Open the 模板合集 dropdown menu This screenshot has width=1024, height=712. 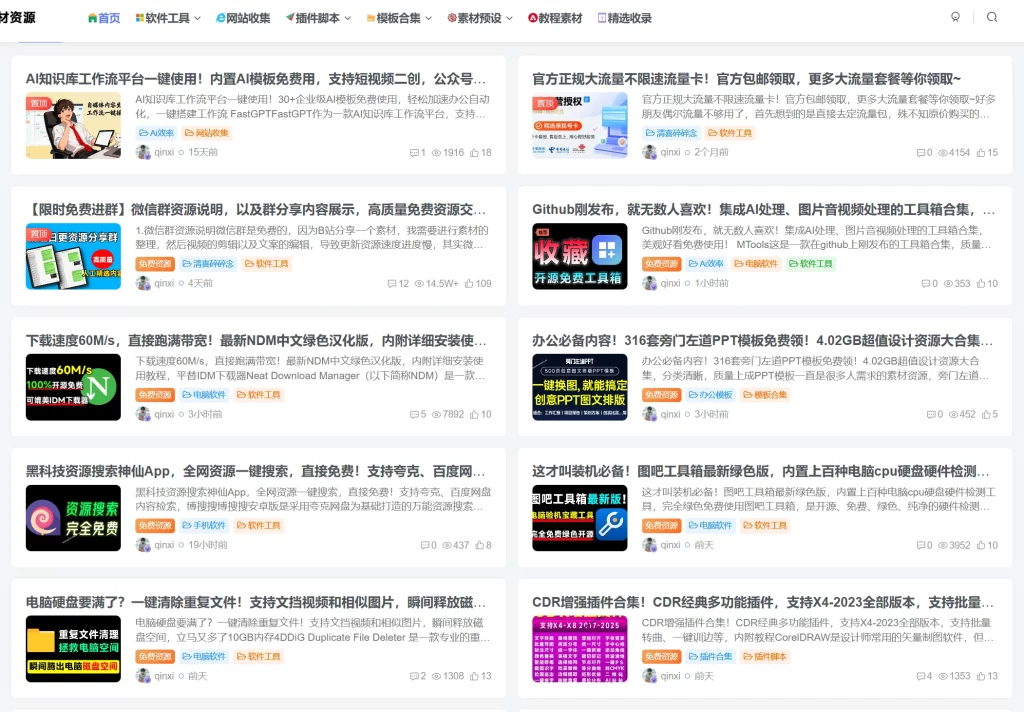[399, 17]
